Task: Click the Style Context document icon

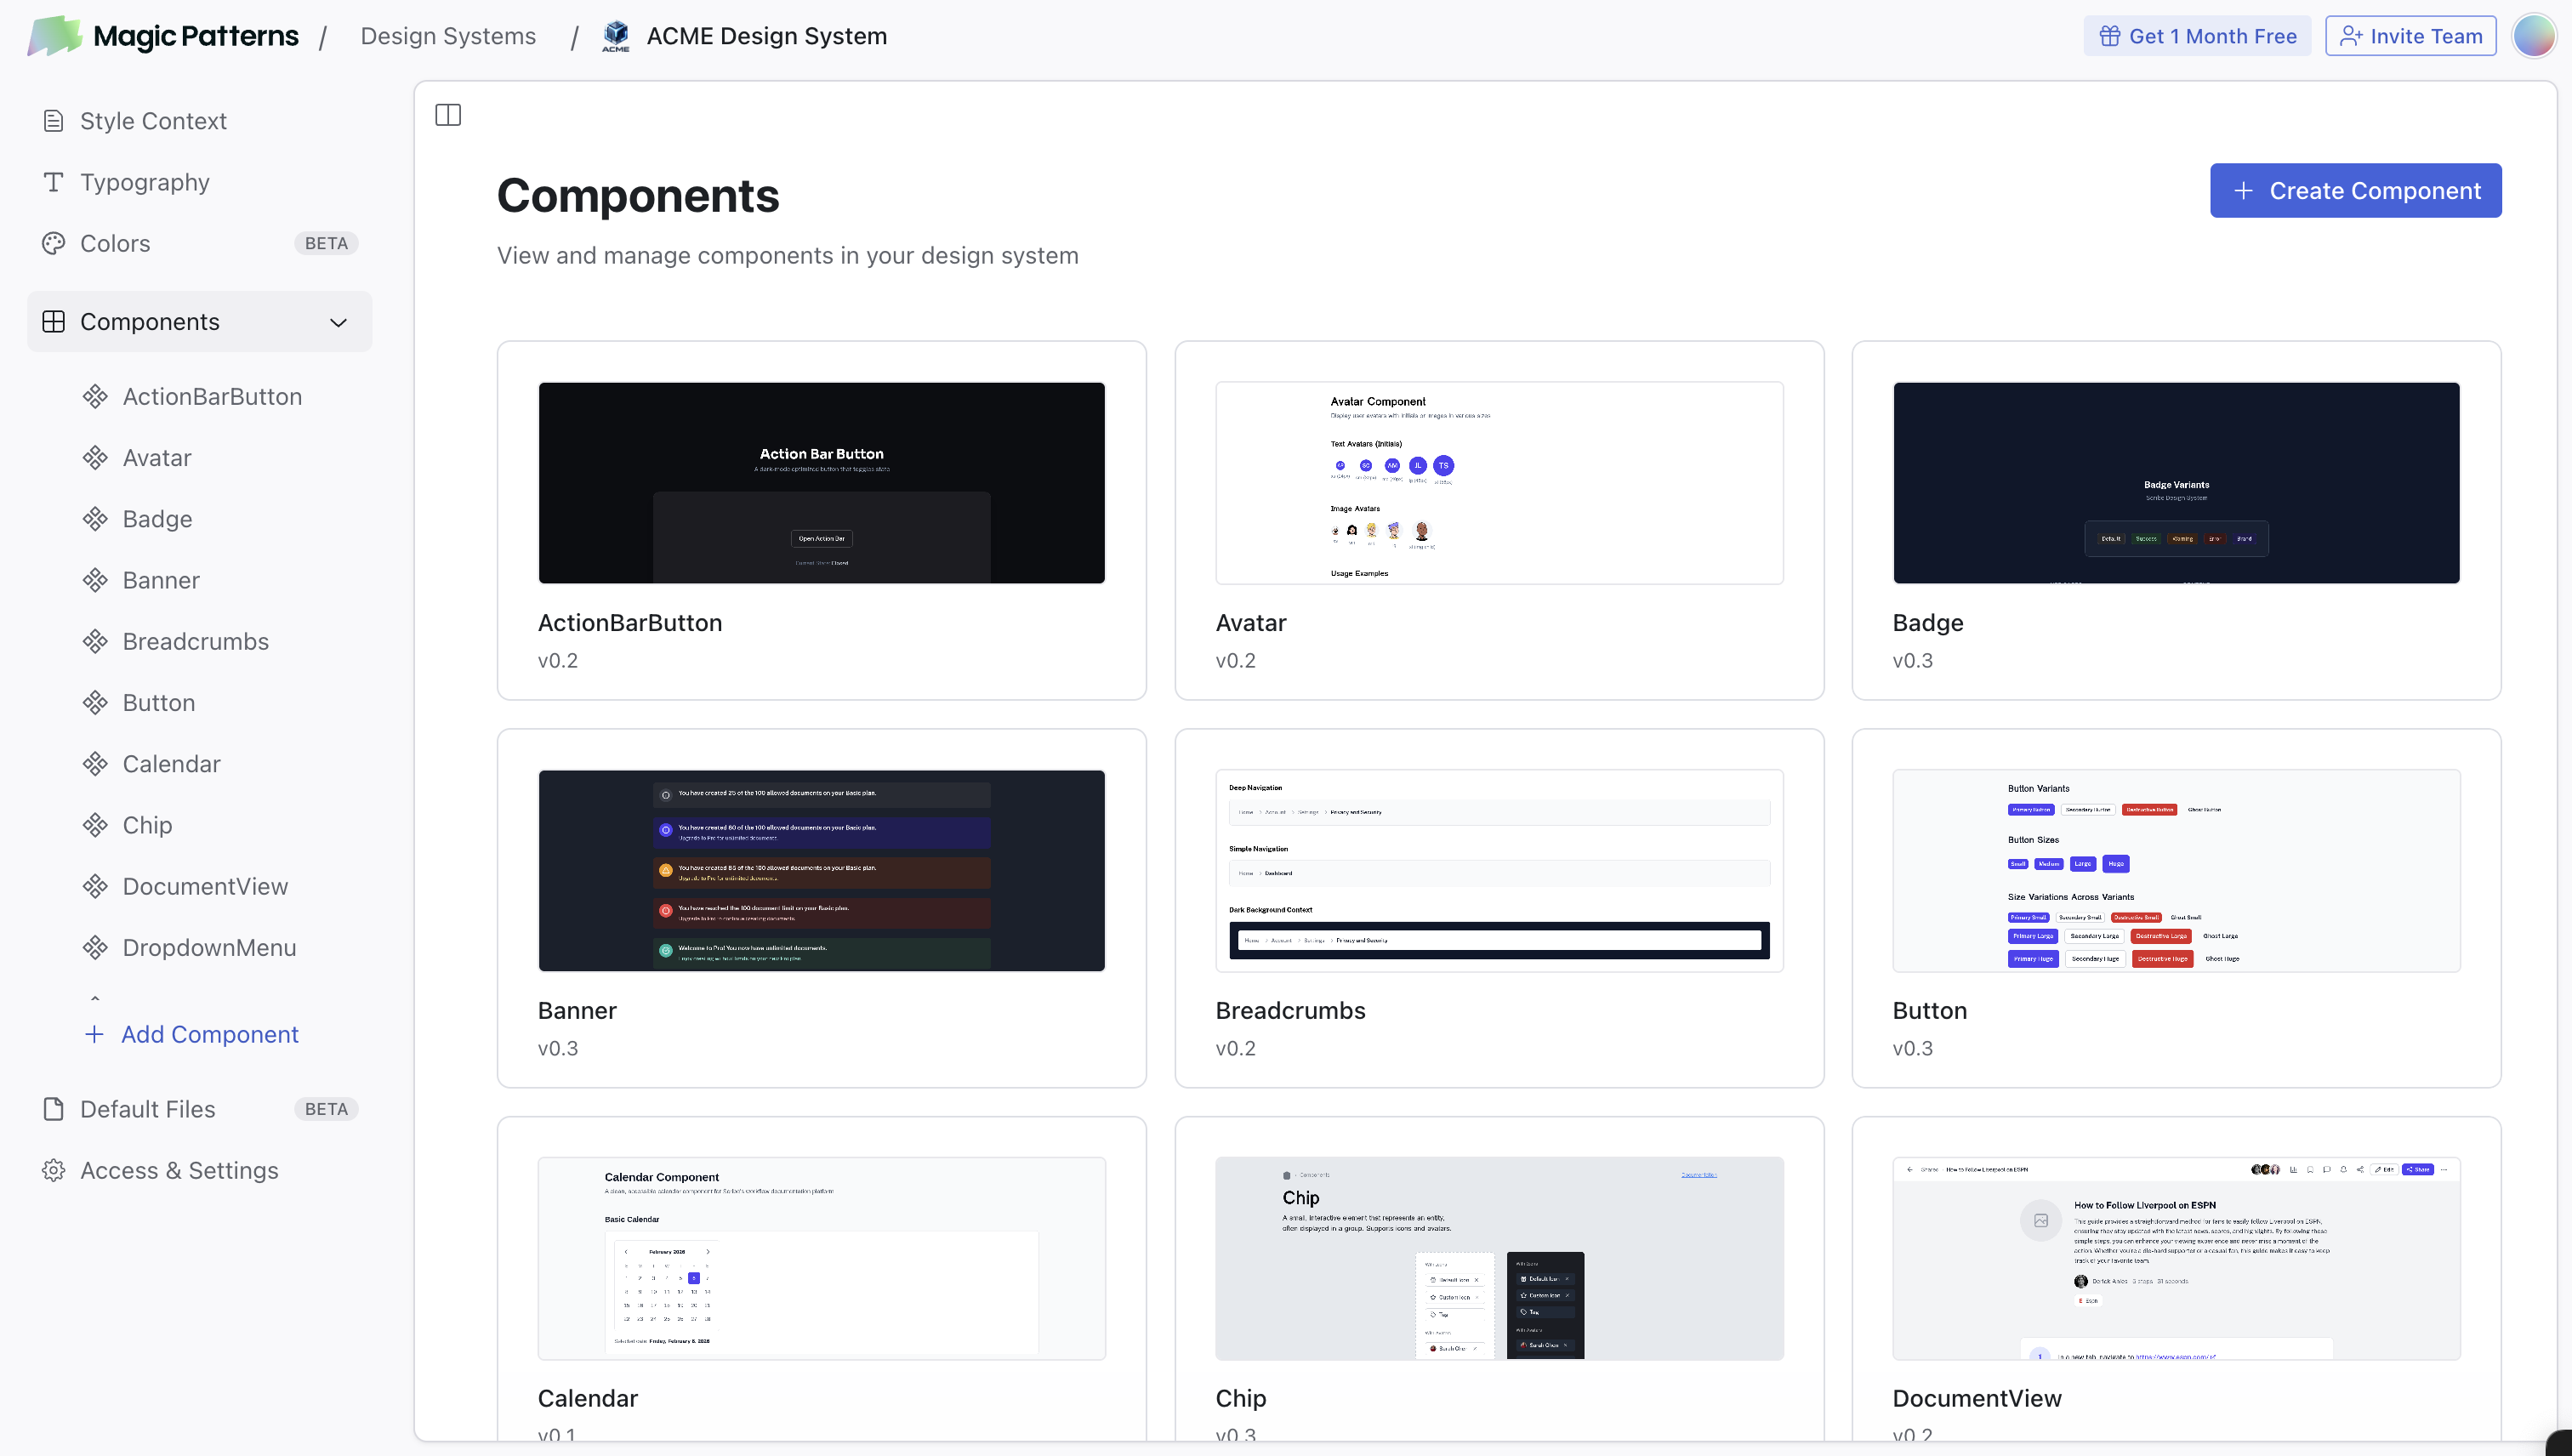Action: point(54,121)
